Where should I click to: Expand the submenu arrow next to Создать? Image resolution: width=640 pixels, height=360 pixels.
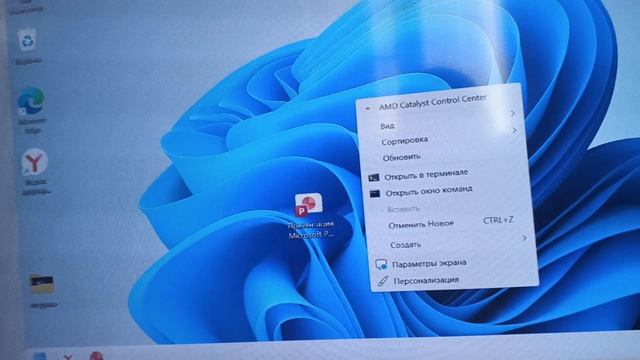tap(524, 238)
